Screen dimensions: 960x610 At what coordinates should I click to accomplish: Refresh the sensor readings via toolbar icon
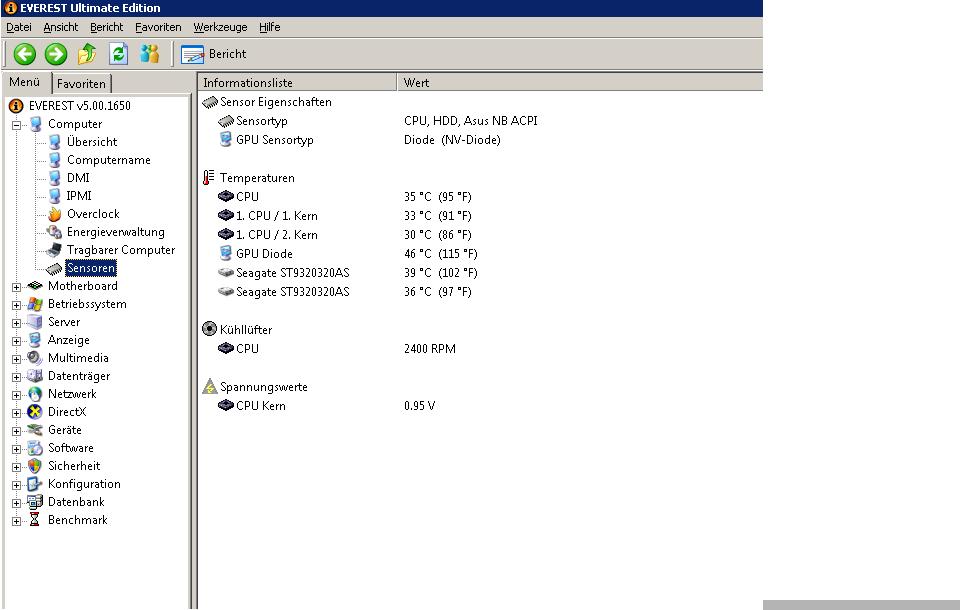pyautogui.click(x=118, y=54)
